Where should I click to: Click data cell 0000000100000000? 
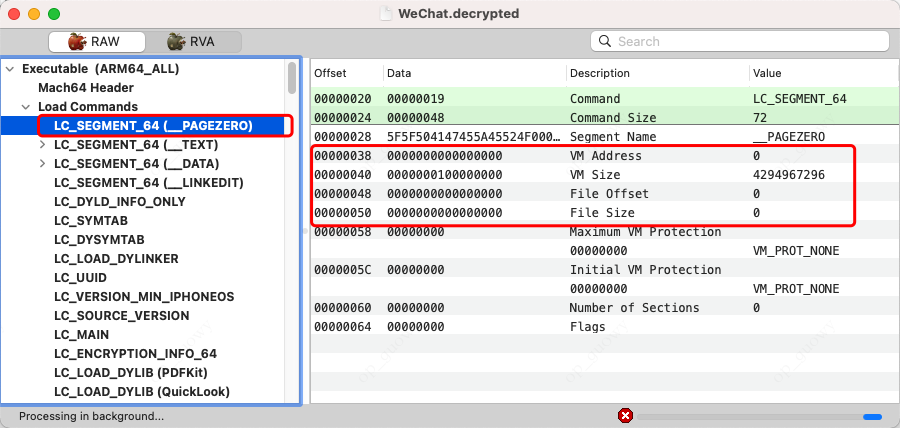click(x=444, y=174)
